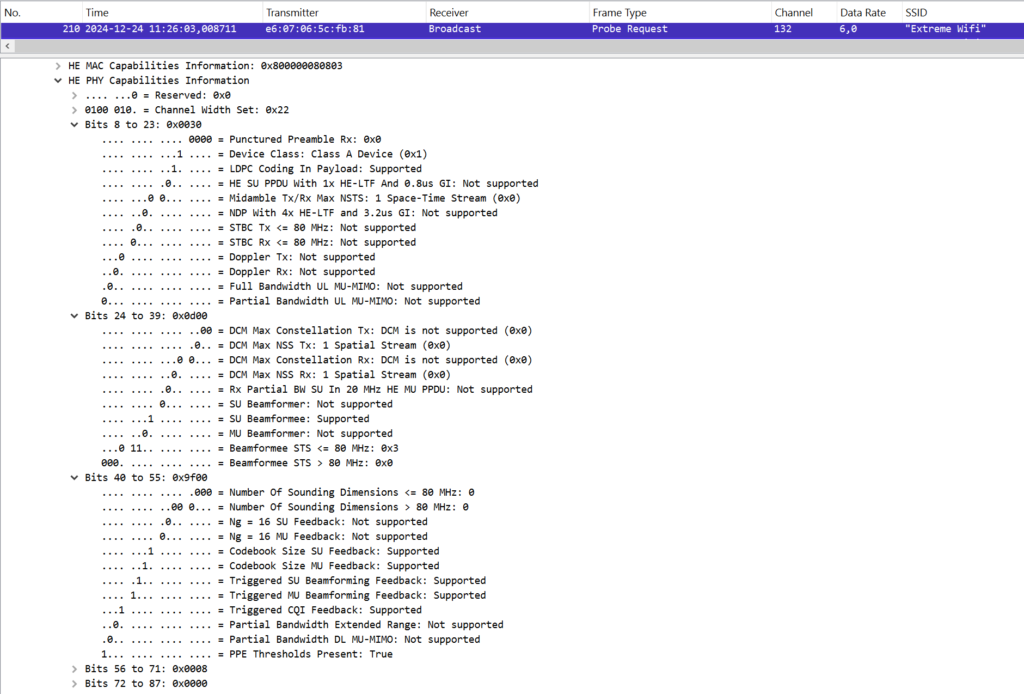1024x694 pixels.
Task: Select Codebook Size SU Feedback row
Action: pyautogui.click(x=270, y=551)
